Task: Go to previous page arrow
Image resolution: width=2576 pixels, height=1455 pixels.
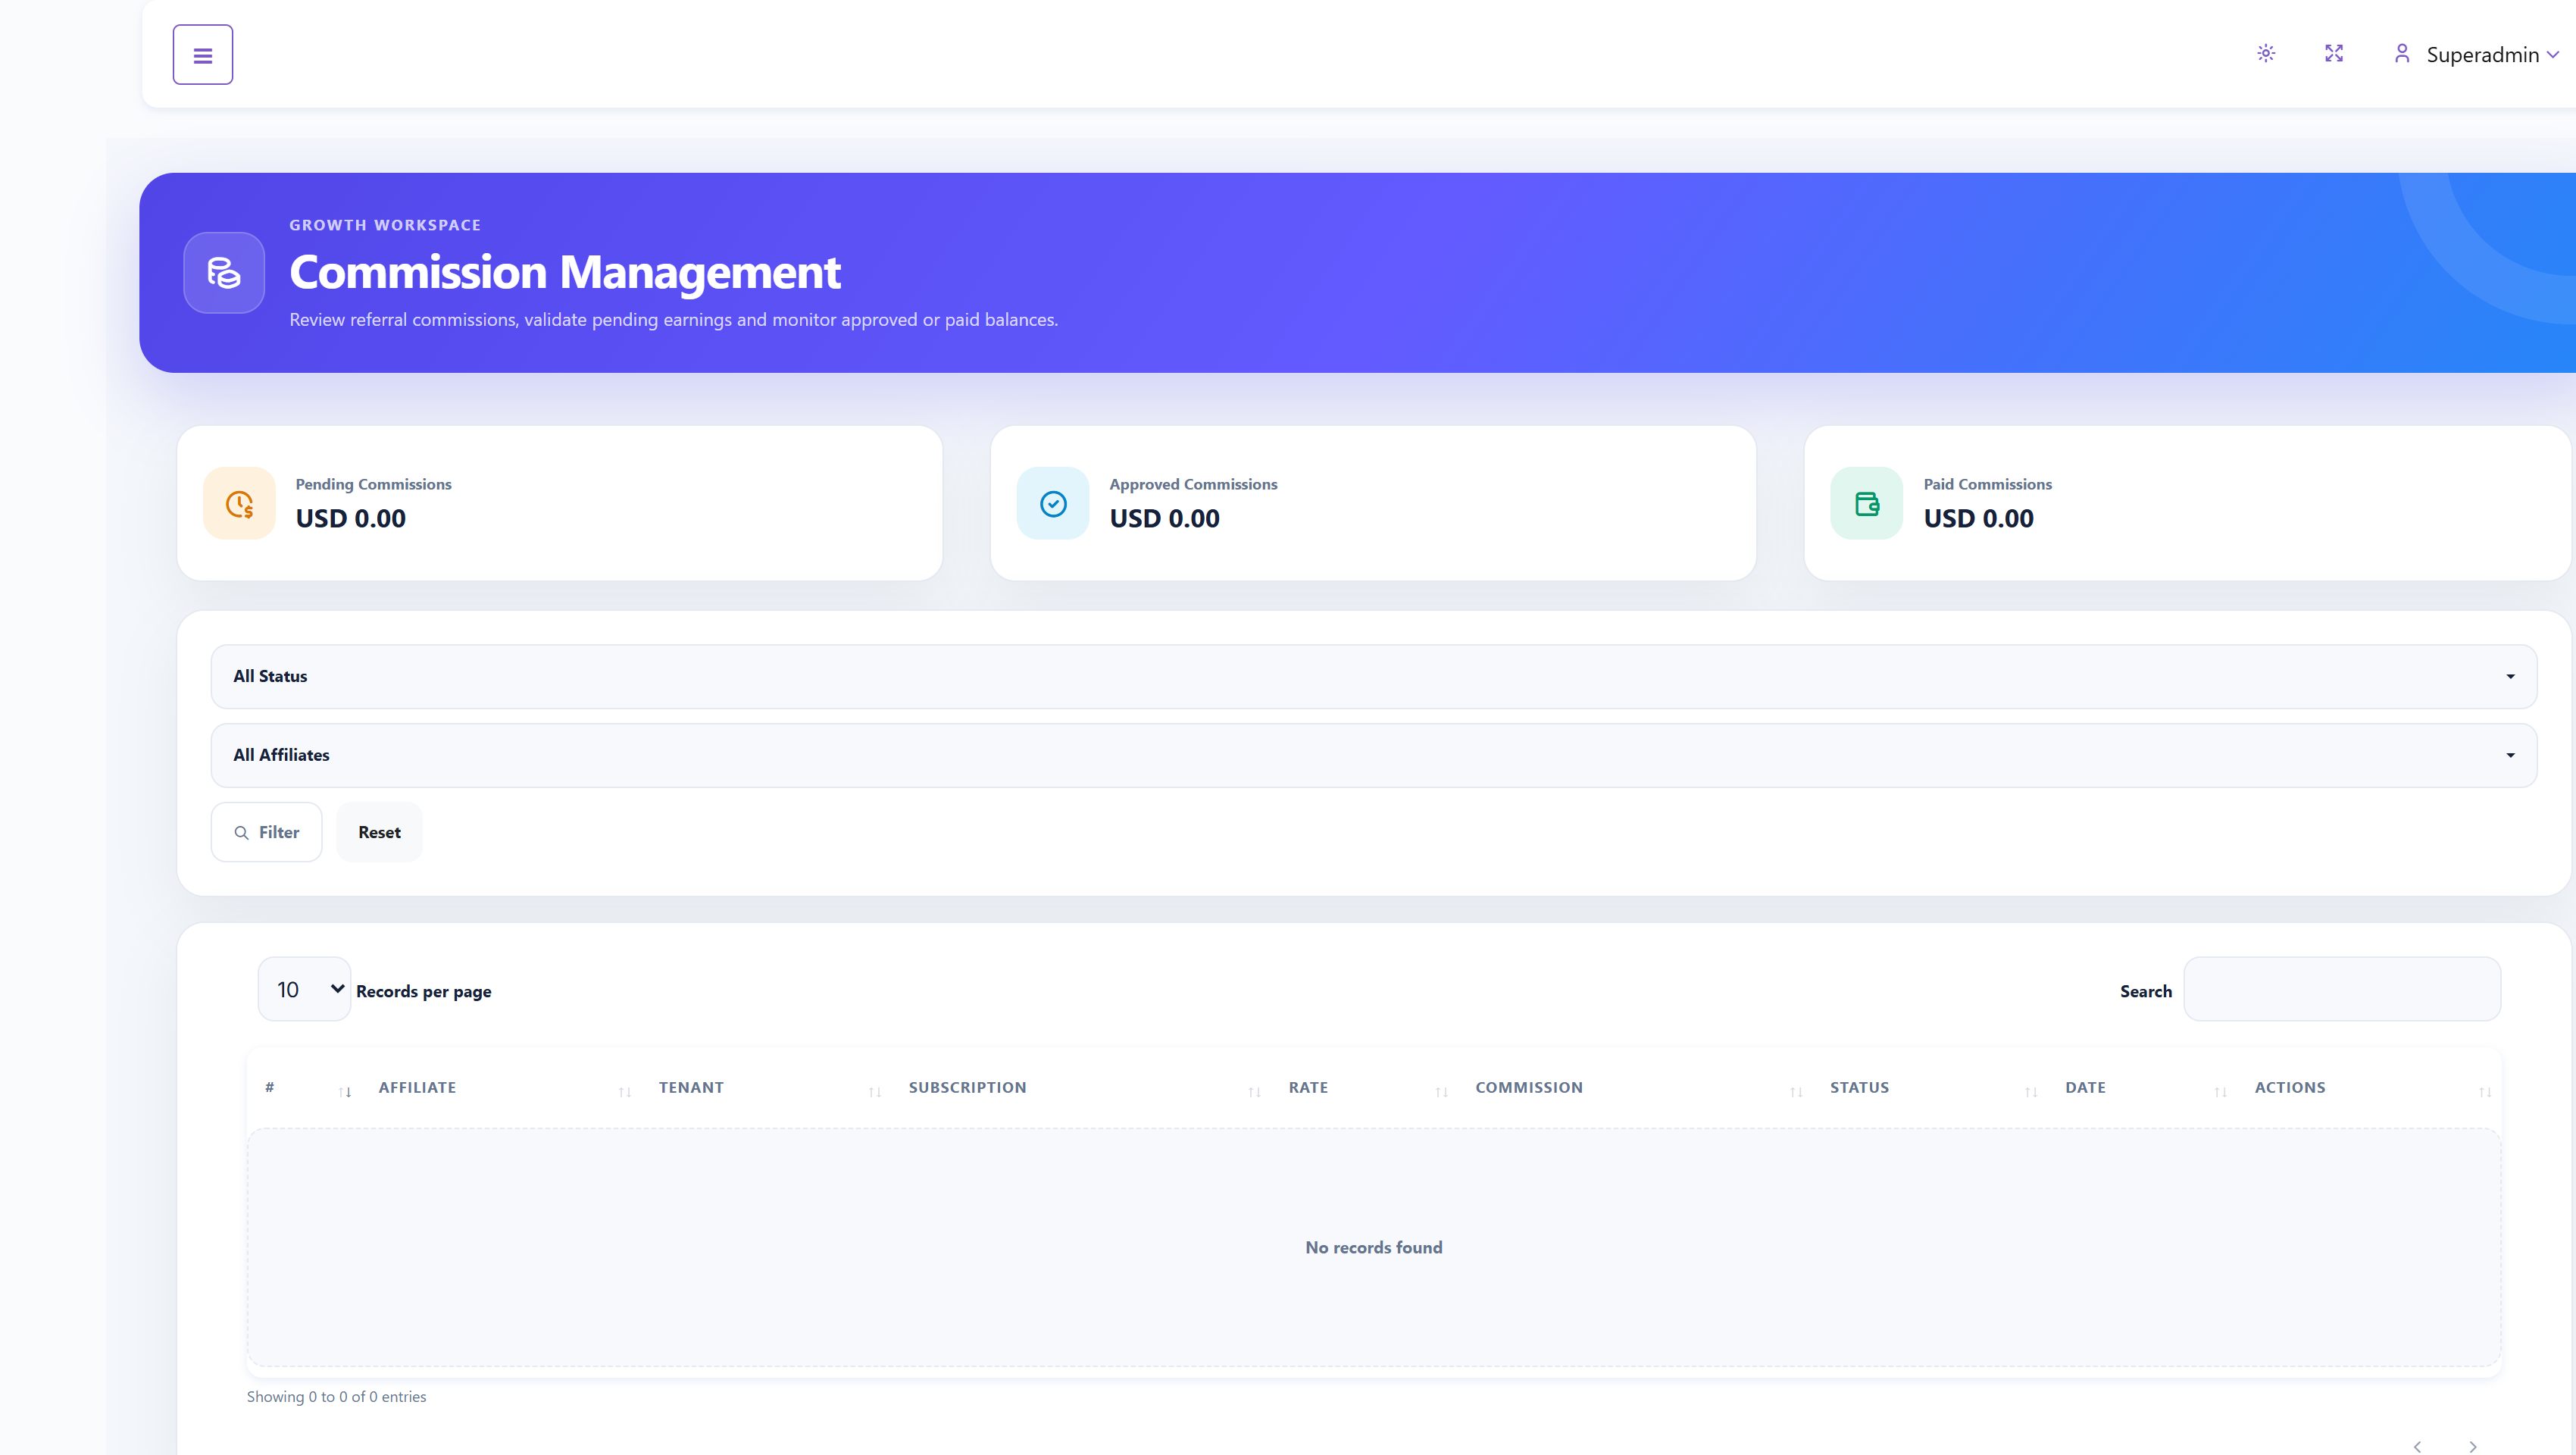Action: 2417,1446
